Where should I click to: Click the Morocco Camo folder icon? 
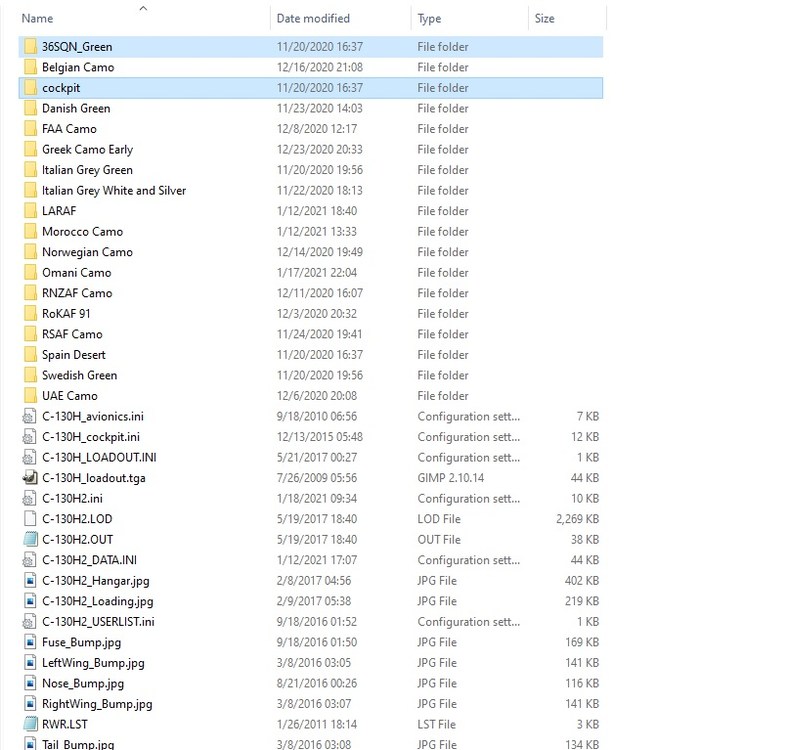30,232
